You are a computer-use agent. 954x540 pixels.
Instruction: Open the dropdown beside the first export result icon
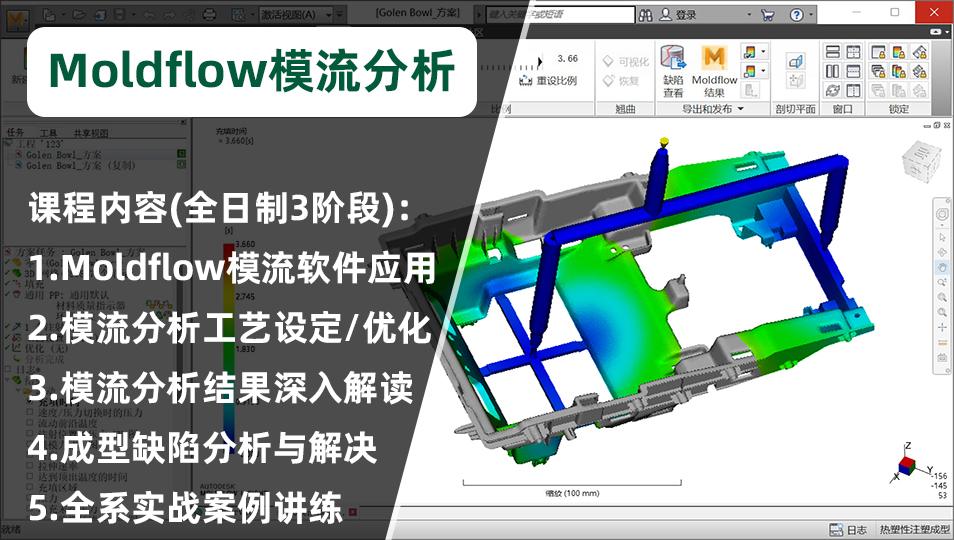(x=764, y=52)
